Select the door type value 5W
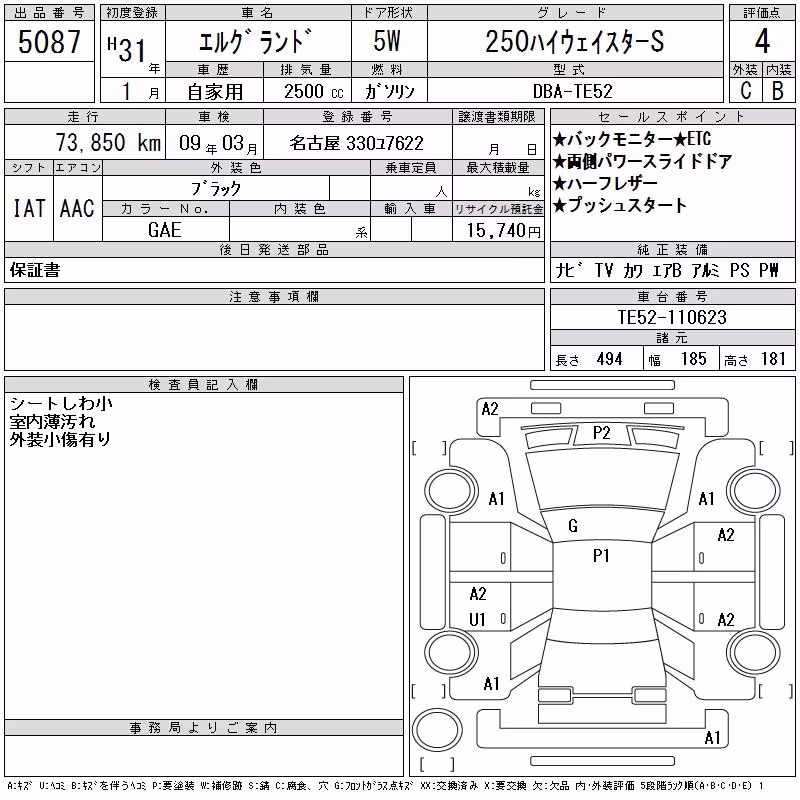This screenshot has height=800, width=800. click(x=387, y=41)
